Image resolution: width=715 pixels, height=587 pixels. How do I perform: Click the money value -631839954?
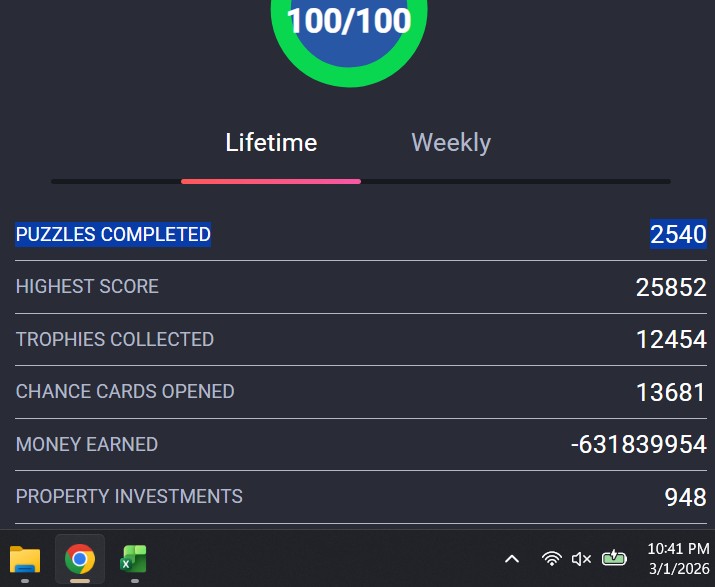[639, 445]
